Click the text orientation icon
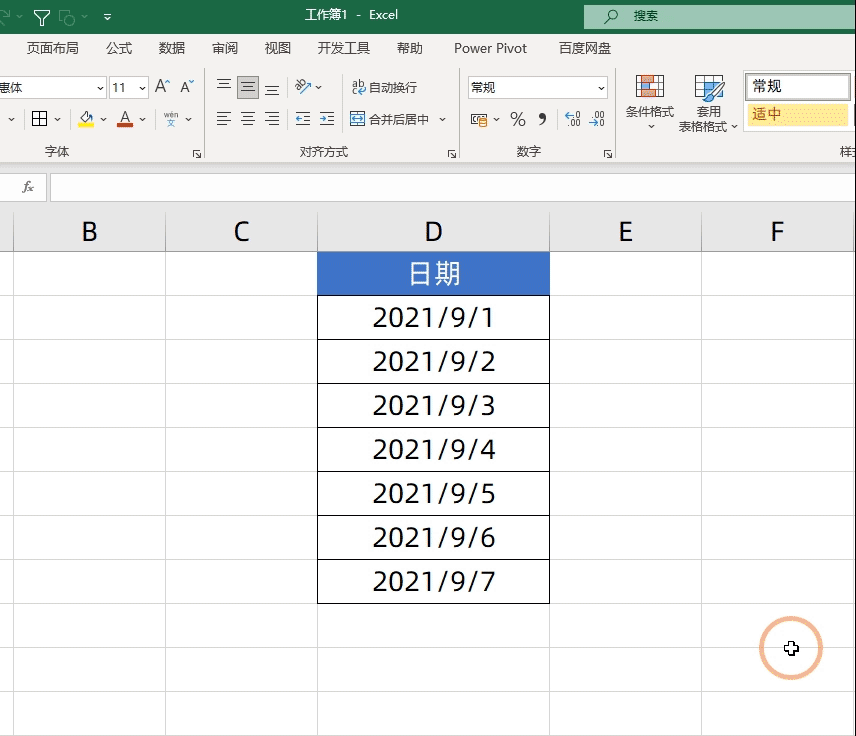 pos(303,86)
